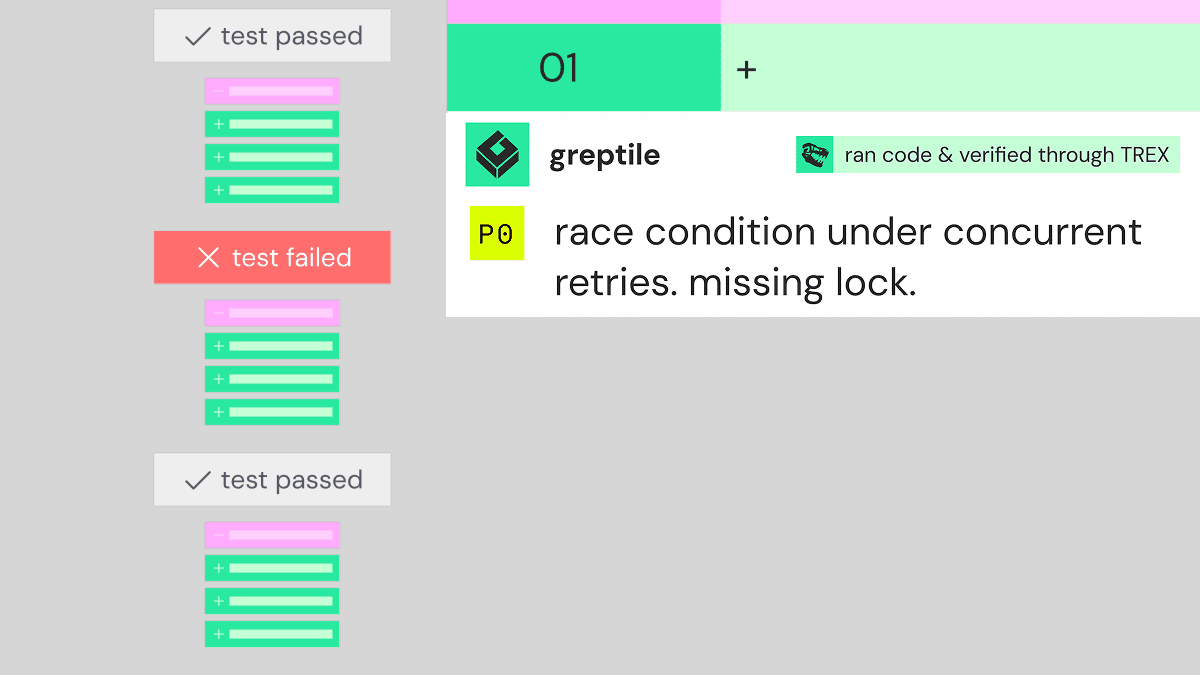Click checkmark icon on first test passed badge
The height and width of the screenshot is (675, 1200).
[x=198, y=37]
